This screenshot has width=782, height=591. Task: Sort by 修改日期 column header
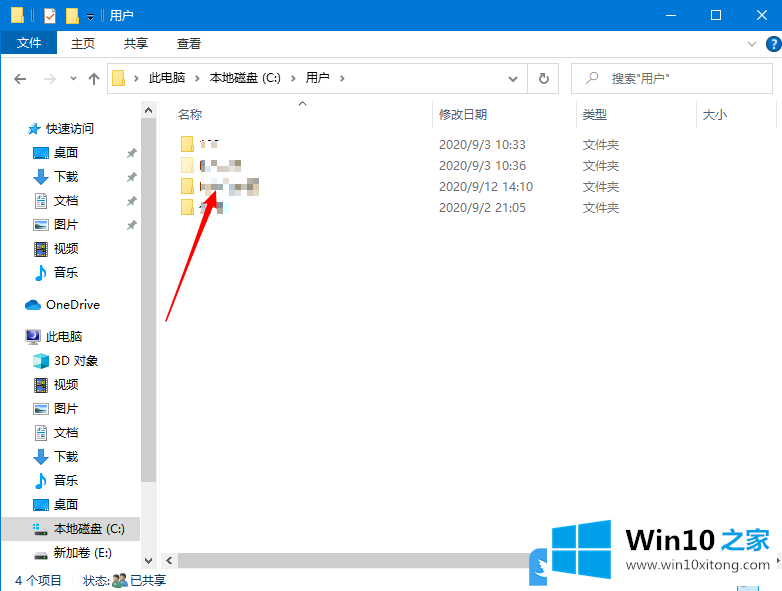(463, 115)
